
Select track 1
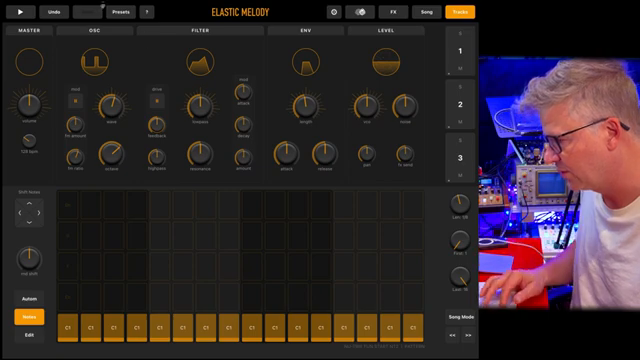tap(460, 51)
